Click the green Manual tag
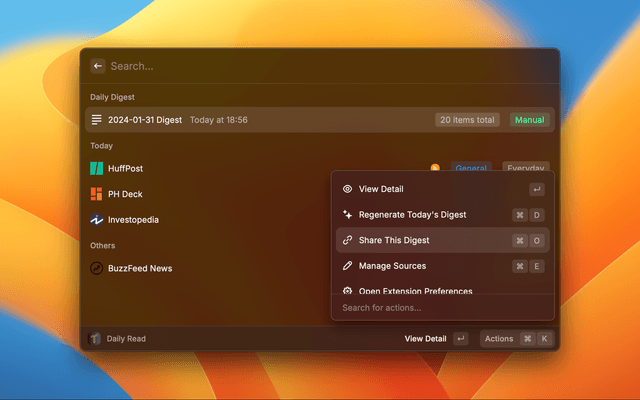 [530, 120]
